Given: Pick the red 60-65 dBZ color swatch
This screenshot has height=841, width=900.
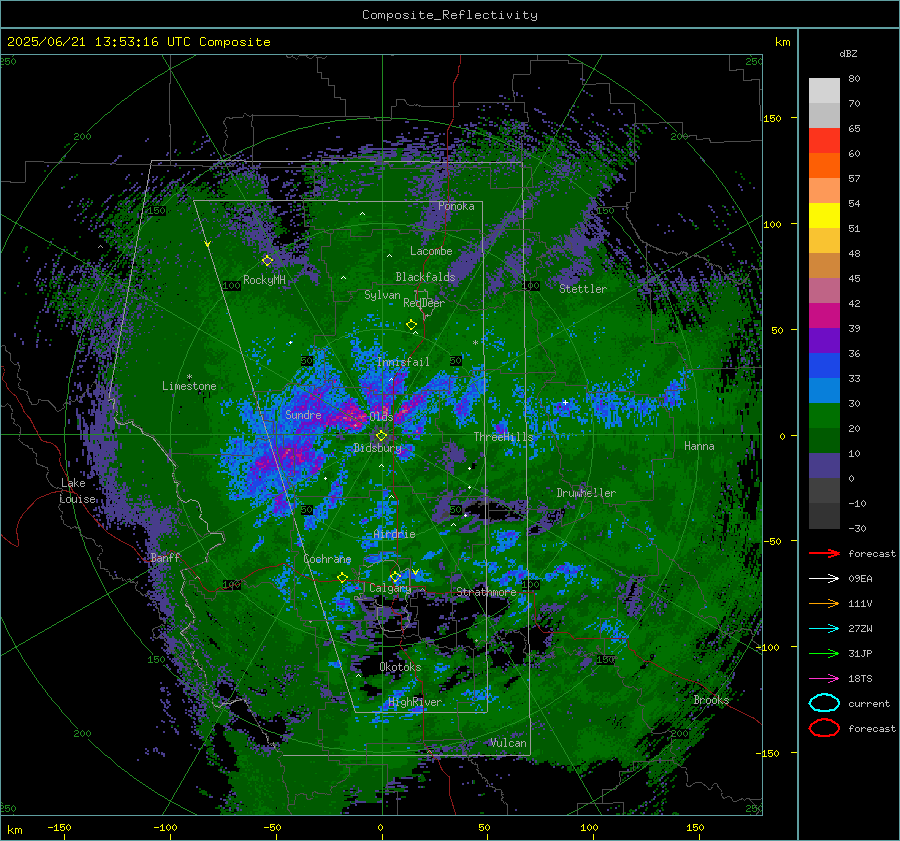Looking at the screenshot, I should point(824,141).
